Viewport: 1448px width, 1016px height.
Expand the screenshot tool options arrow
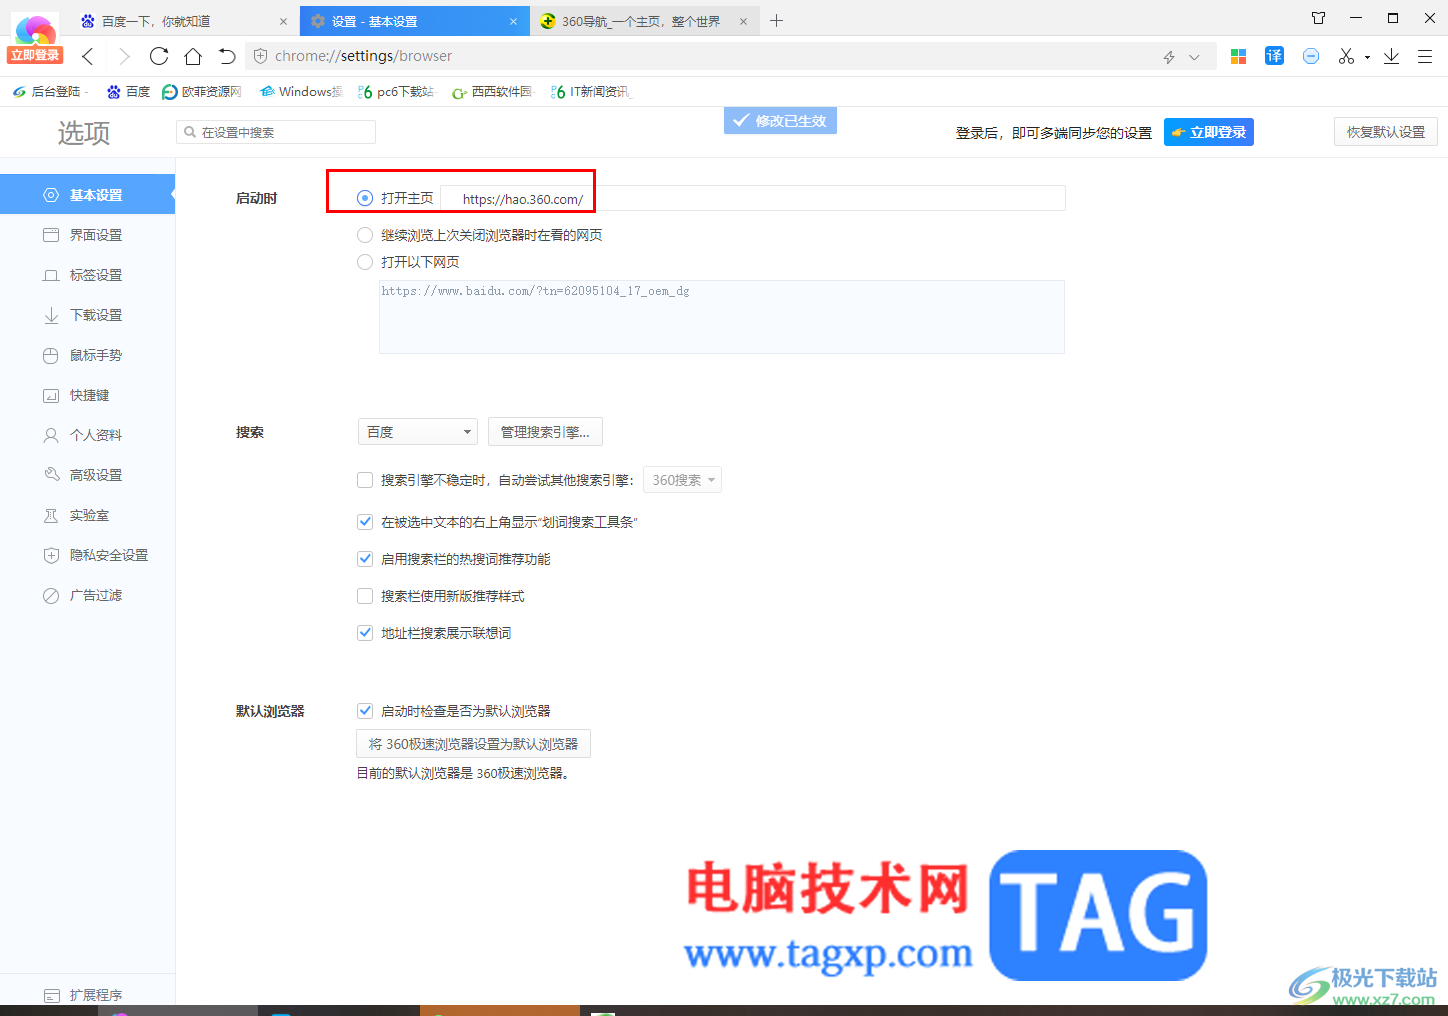[1367, 57]
